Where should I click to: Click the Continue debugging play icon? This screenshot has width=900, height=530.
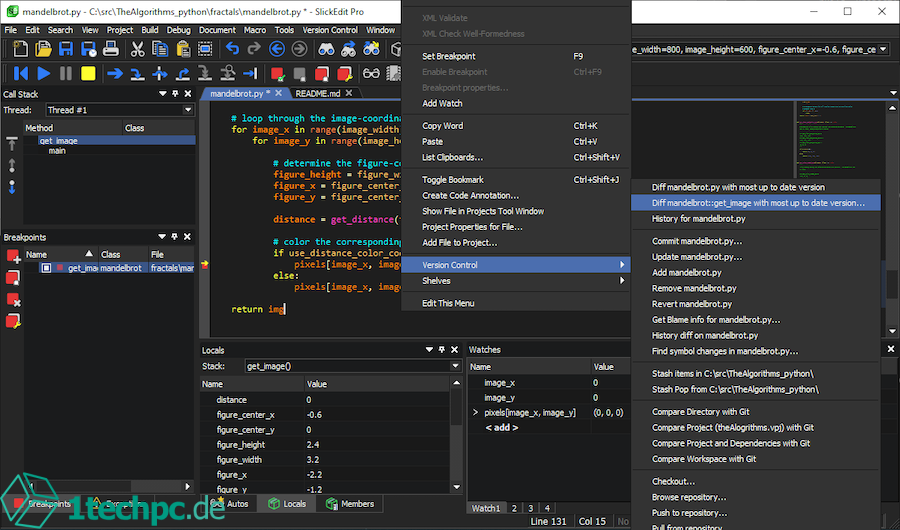coord(43,73)
